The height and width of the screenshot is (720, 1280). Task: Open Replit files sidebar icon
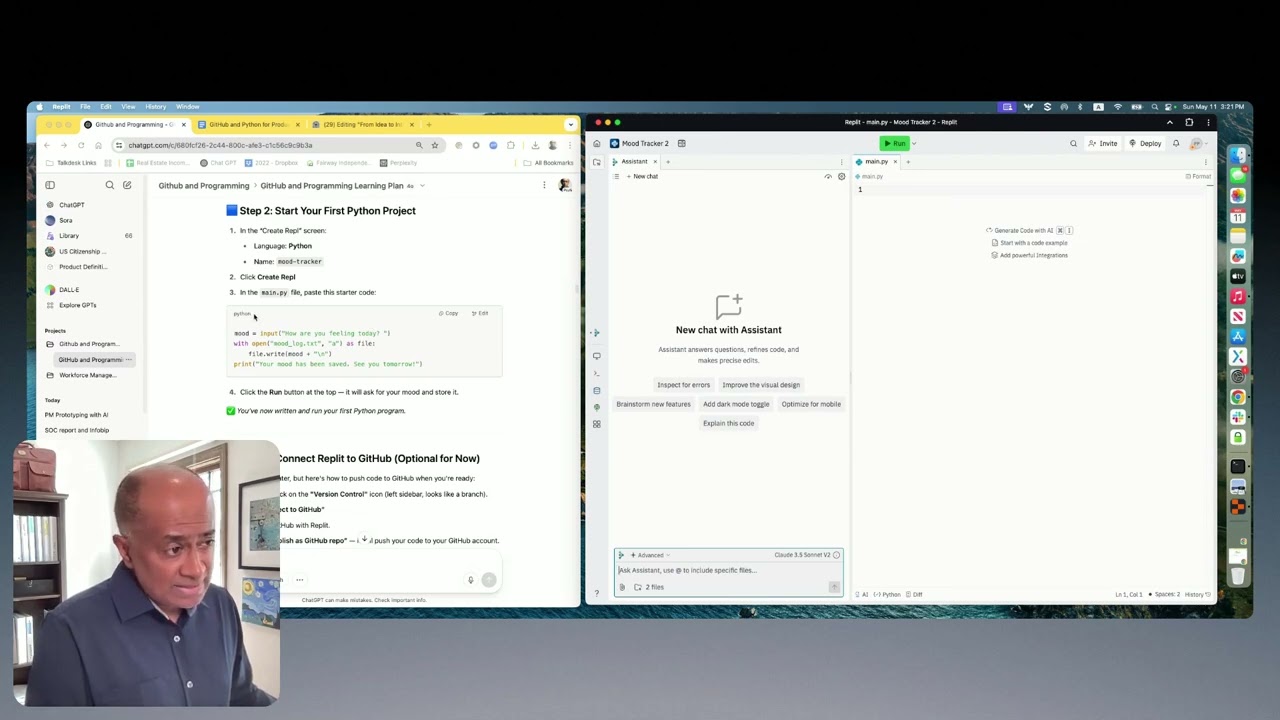coord(597,161)
